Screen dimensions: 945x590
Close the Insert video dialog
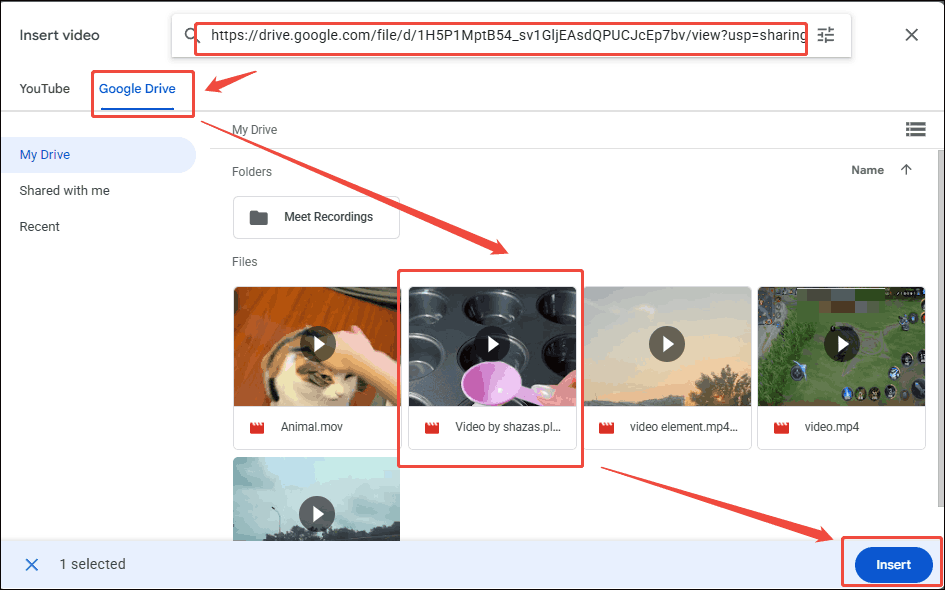click(x=912, y=35)
